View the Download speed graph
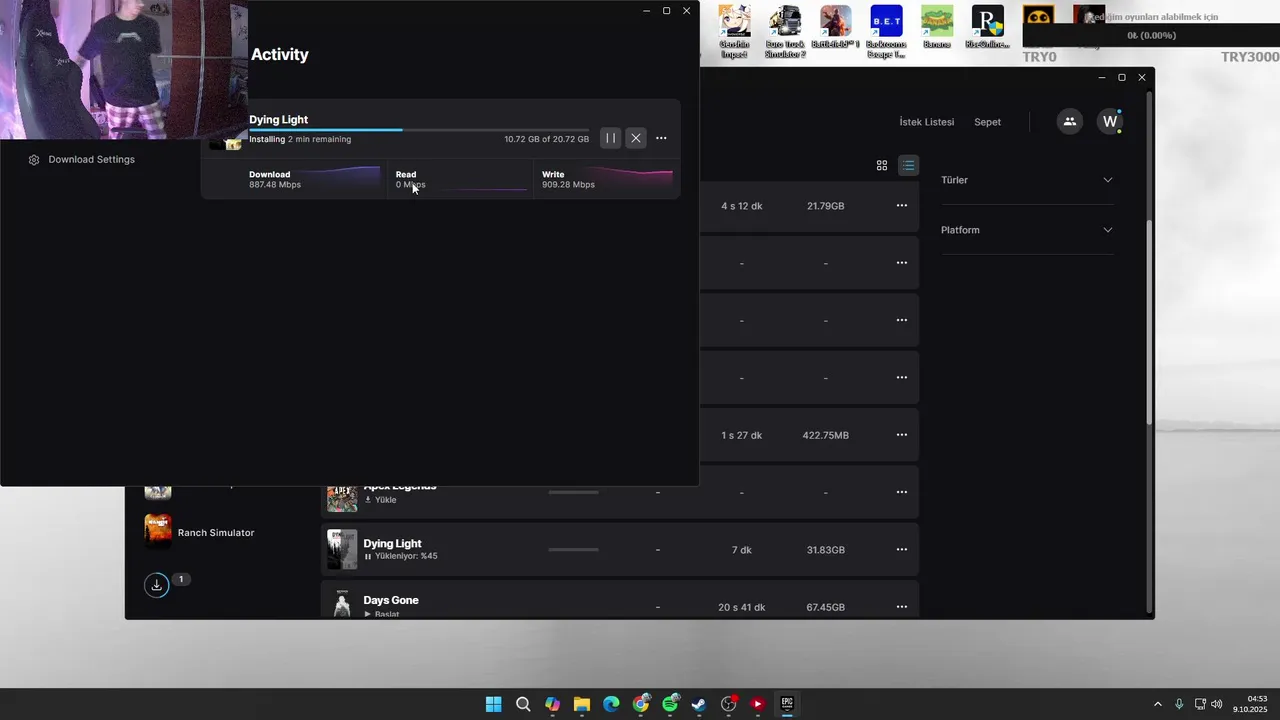Screen dimensions: 1280x720 (340, 178)
